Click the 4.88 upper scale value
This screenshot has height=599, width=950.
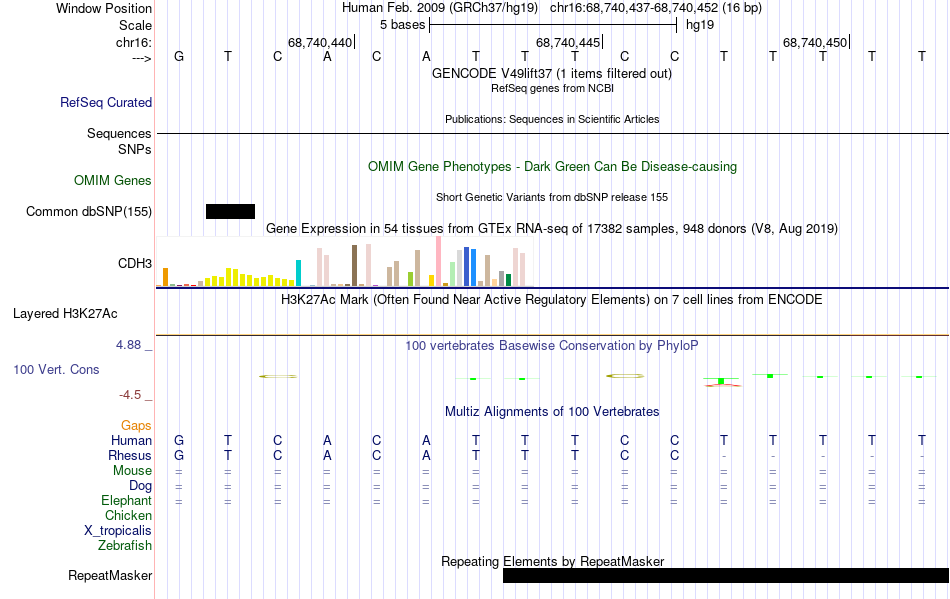tap(128, 345)
